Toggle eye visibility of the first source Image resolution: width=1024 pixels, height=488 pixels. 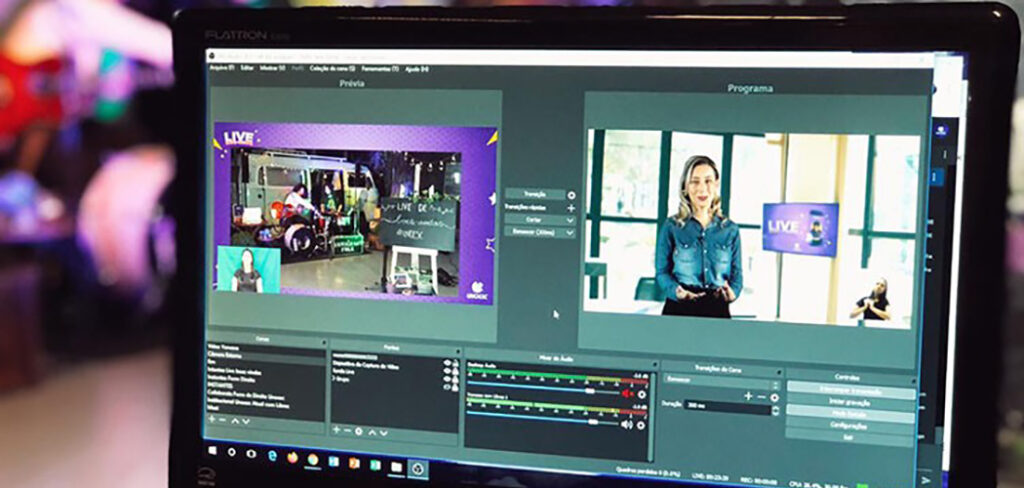pos(447,363)
